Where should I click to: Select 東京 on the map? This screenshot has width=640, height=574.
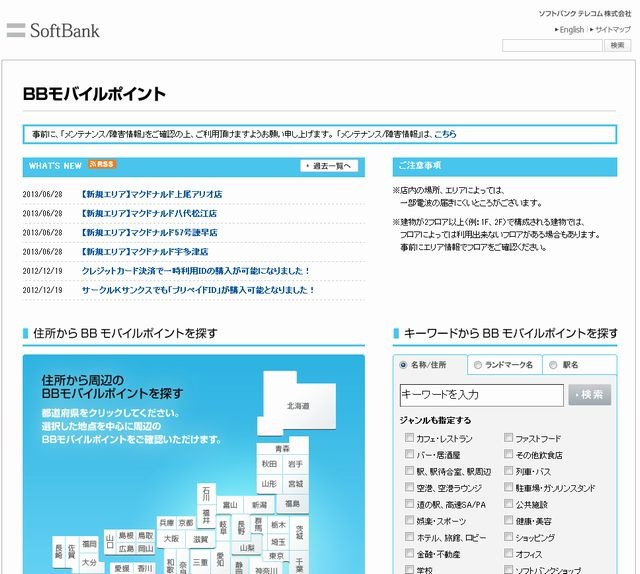[x=276, y=556]
